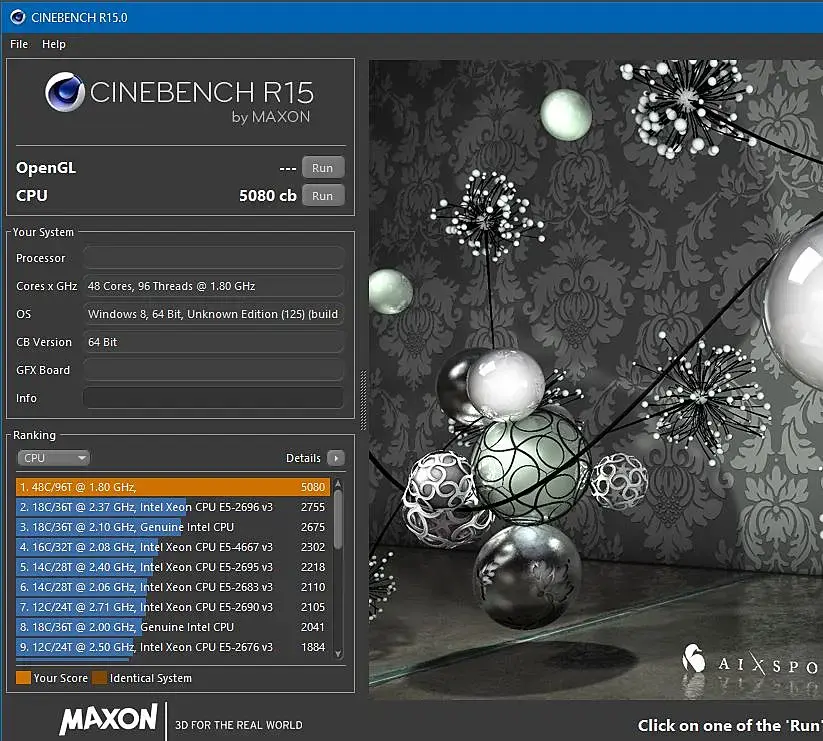This screenshot has width=823, height=741.
Task: Click the Your Score orange legend swatch
Action: click(x=24, y=678)
